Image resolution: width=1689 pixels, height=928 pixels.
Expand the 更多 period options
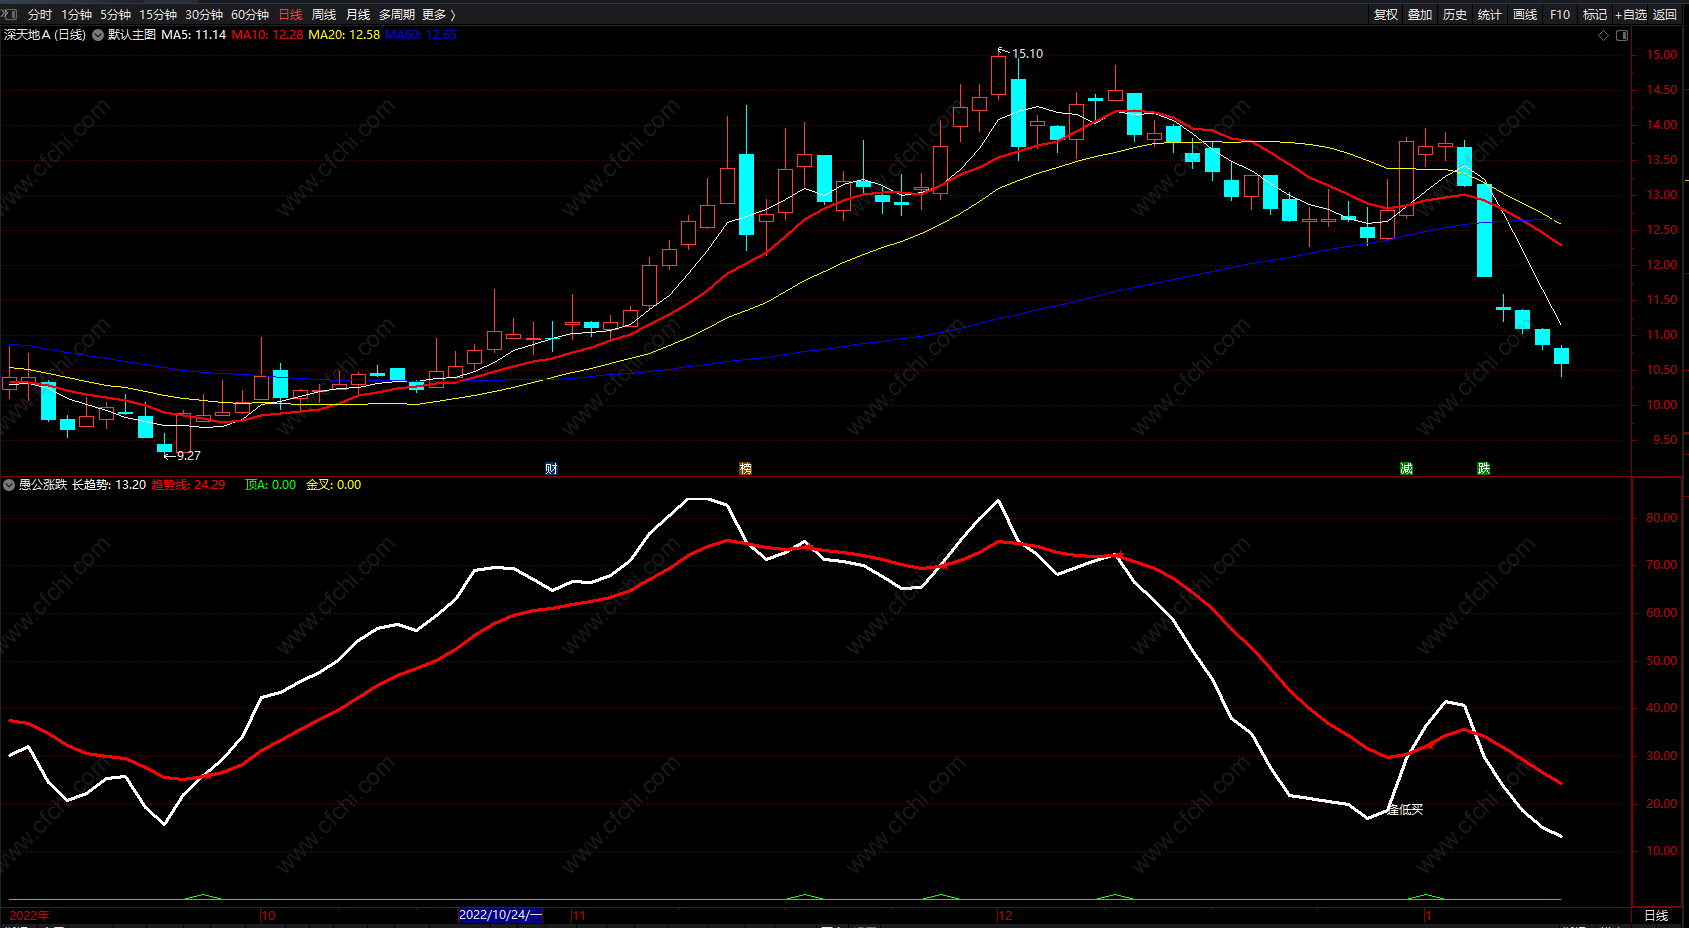tap(438, 14)
